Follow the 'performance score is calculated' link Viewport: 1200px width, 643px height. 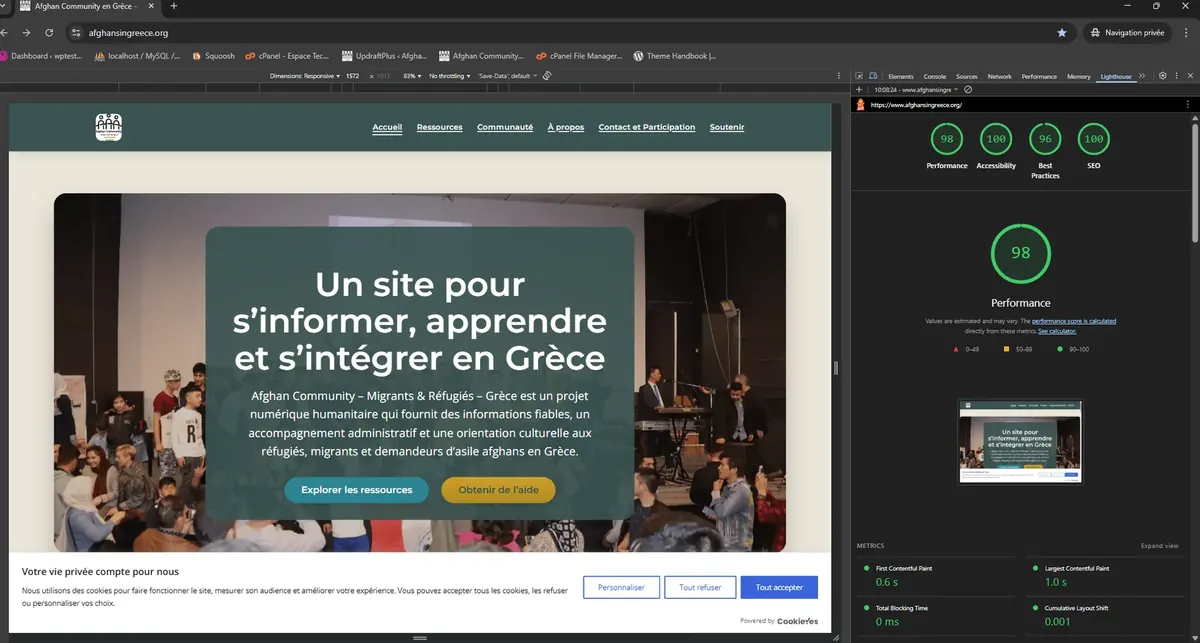point(1074,321)
